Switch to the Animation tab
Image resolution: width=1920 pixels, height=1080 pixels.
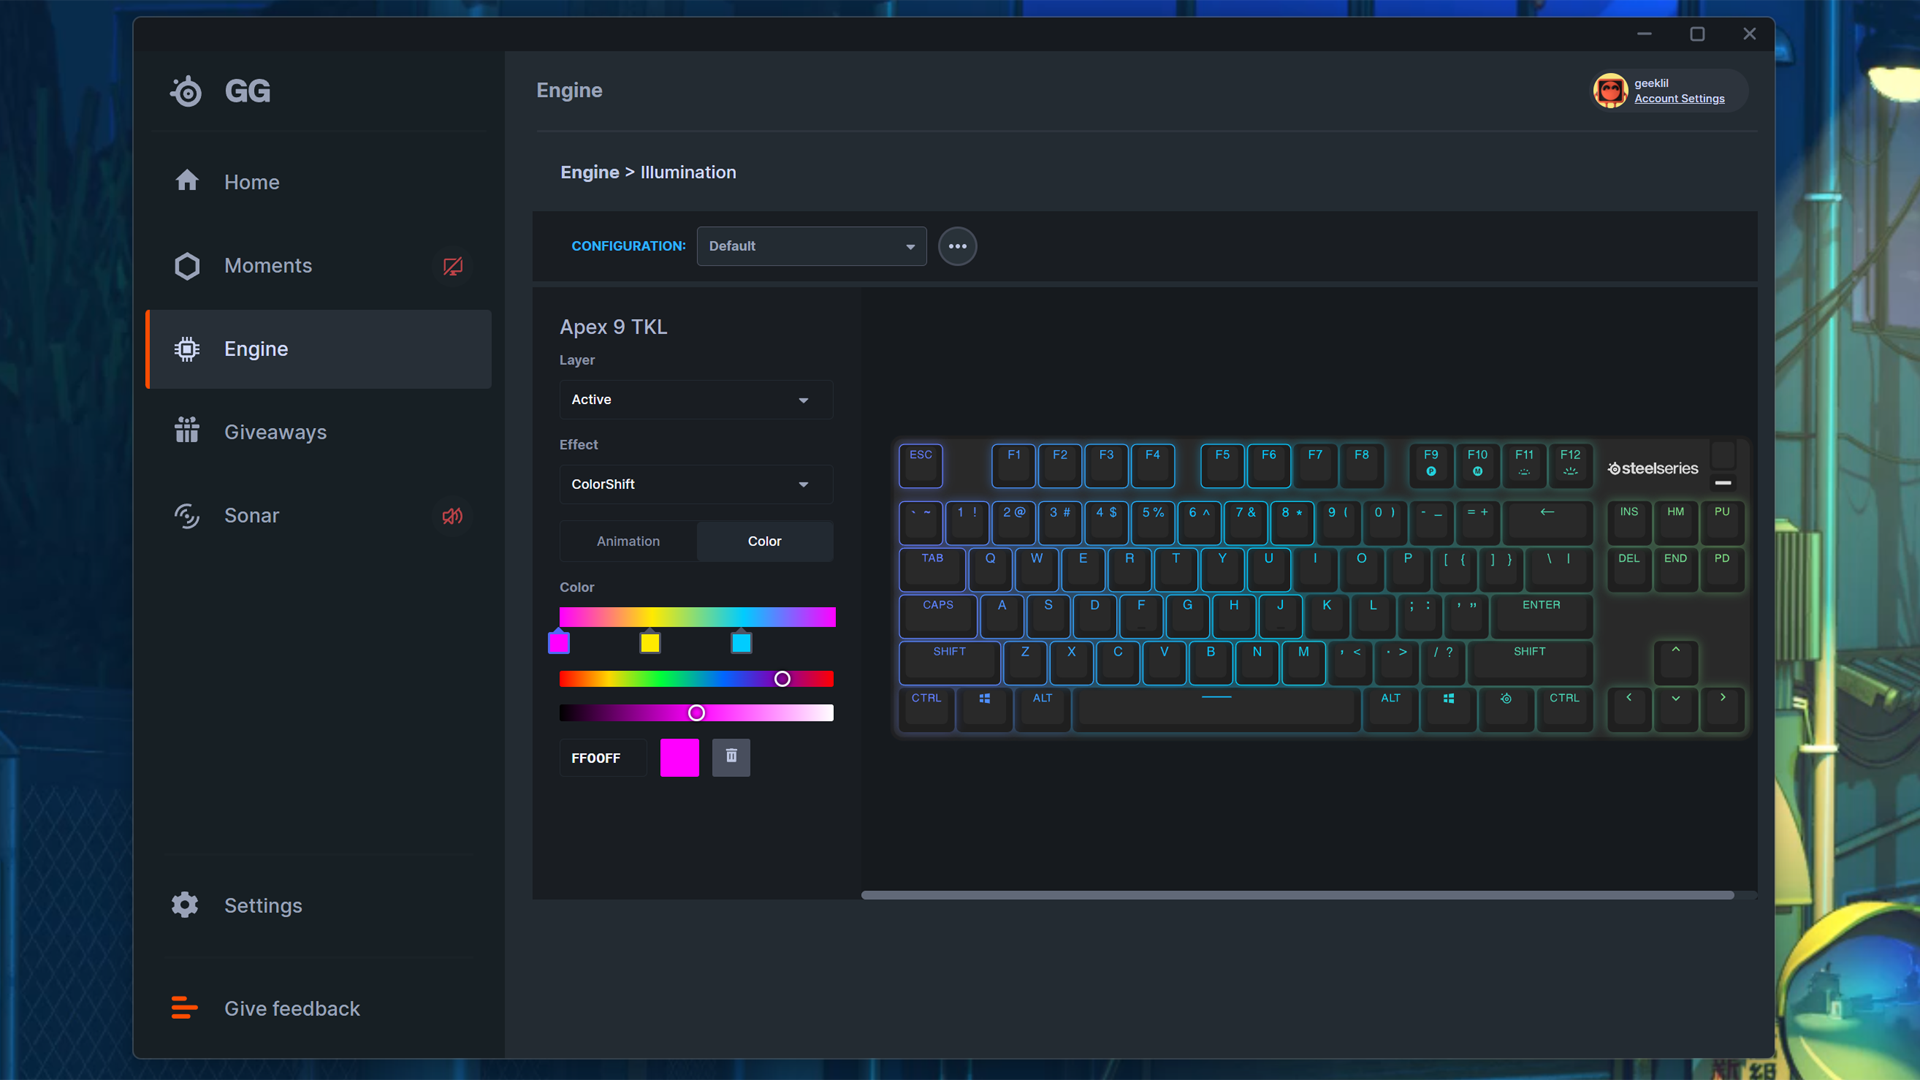(x=628, y=541)
